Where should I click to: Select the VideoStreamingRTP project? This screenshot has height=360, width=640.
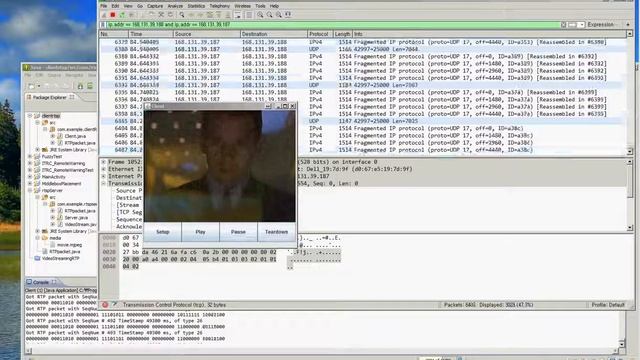(x=60, y=258)
